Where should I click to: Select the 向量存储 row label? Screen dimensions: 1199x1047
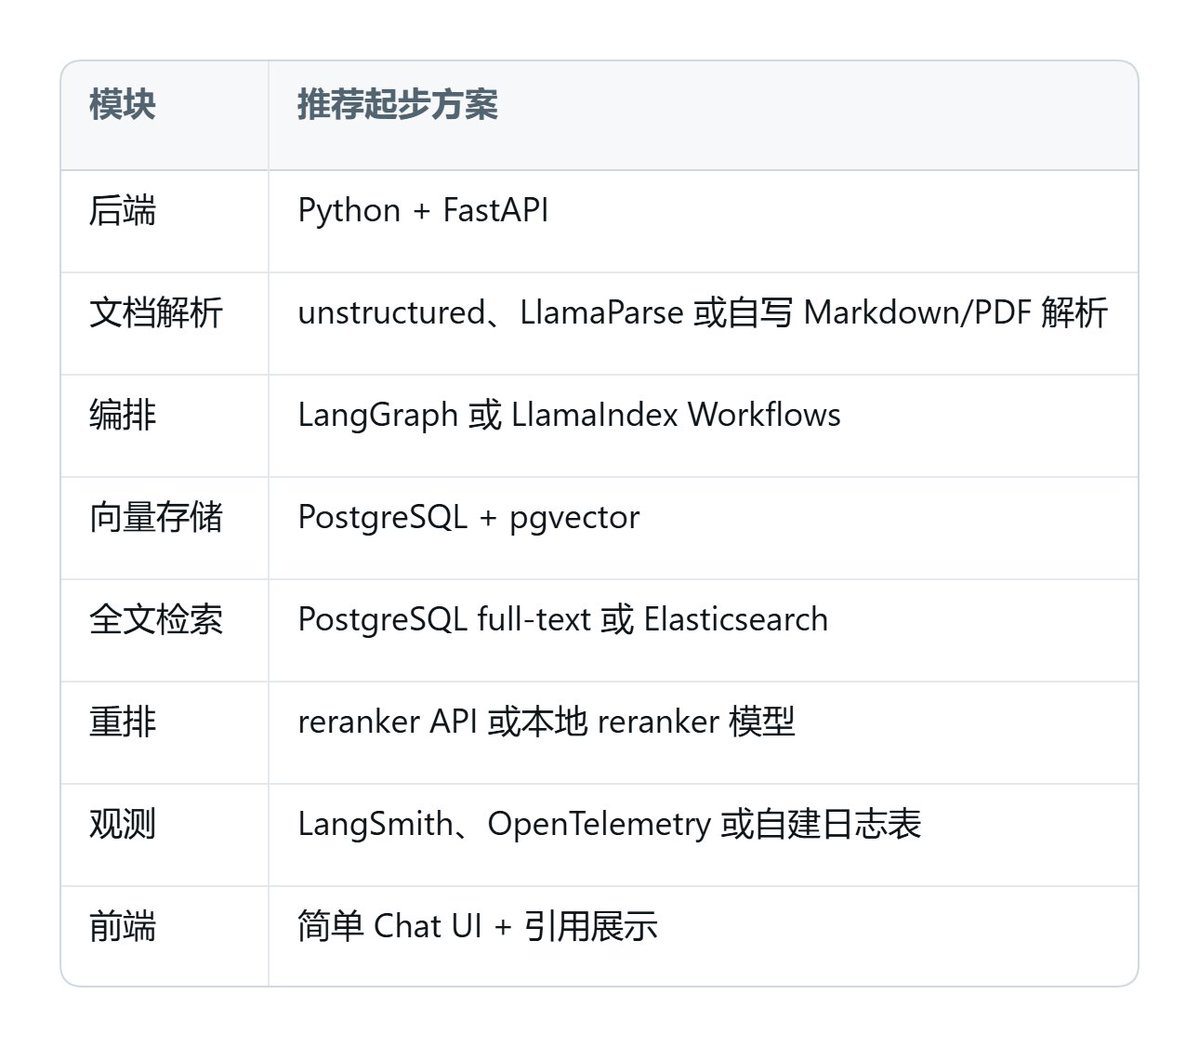[x=156, y=517]
